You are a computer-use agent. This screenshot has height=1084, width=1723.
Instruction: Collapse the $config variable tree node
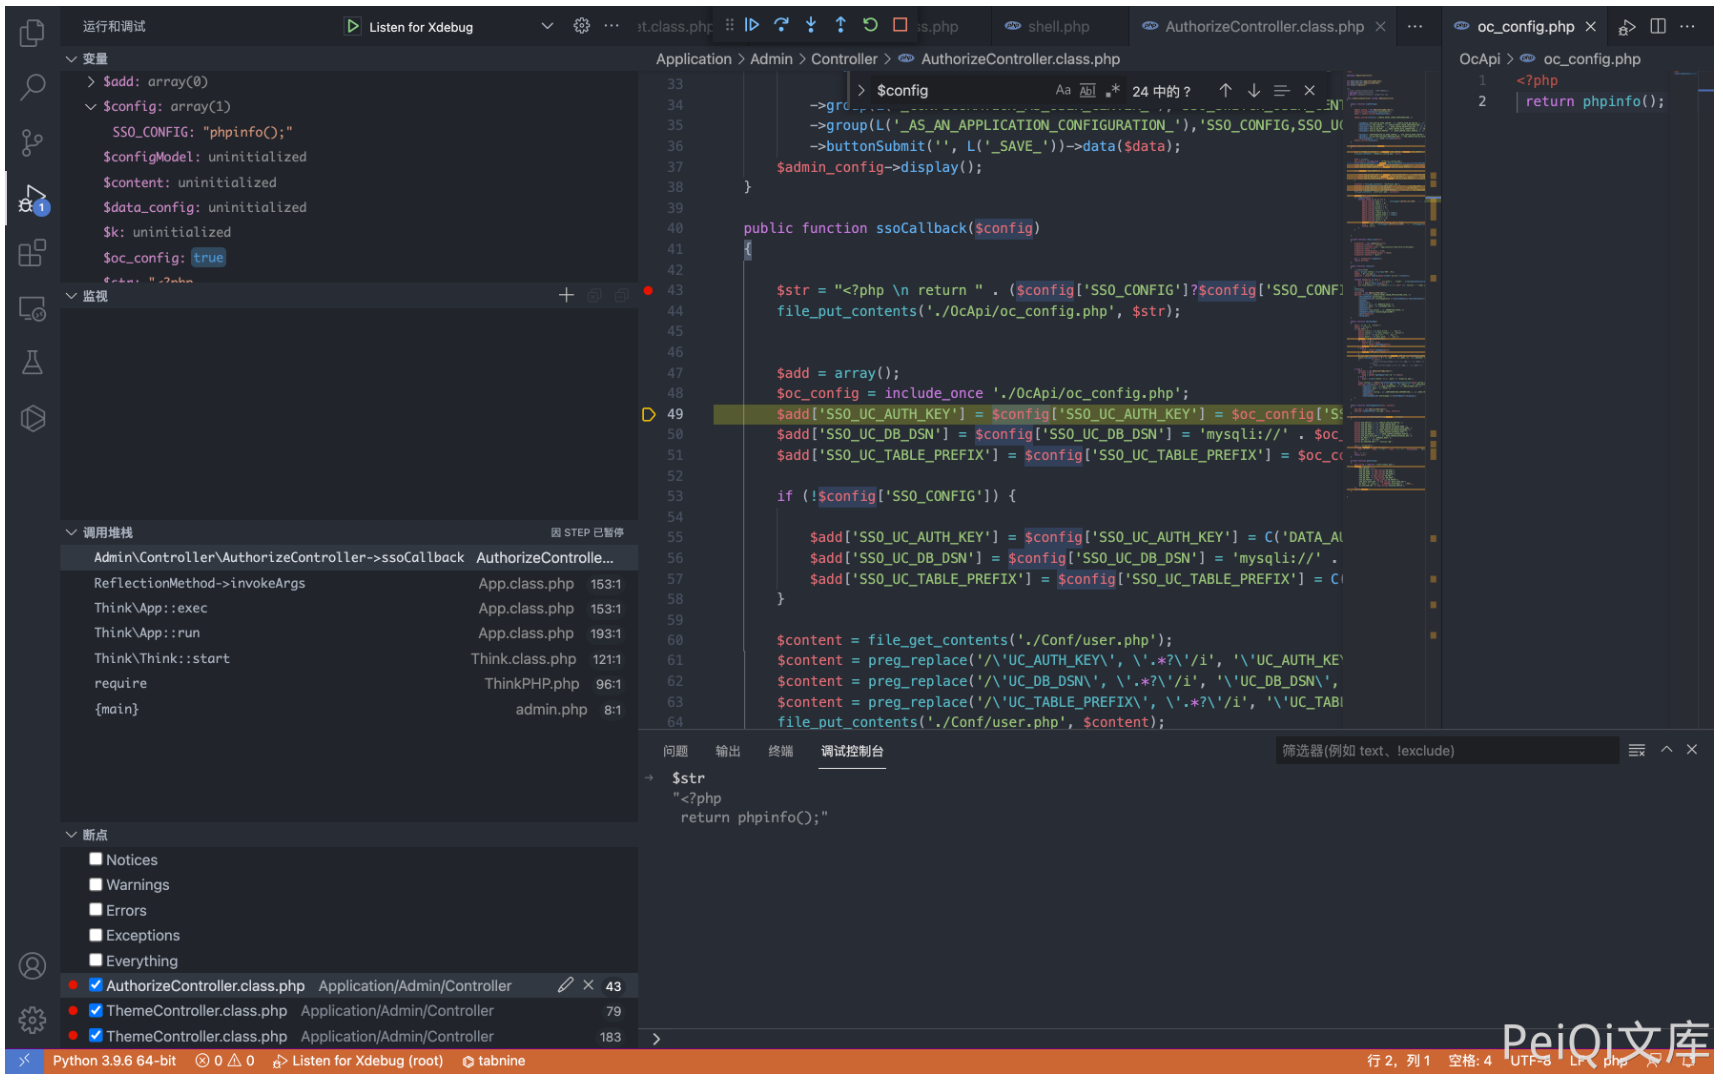click(x=91, y=107)
